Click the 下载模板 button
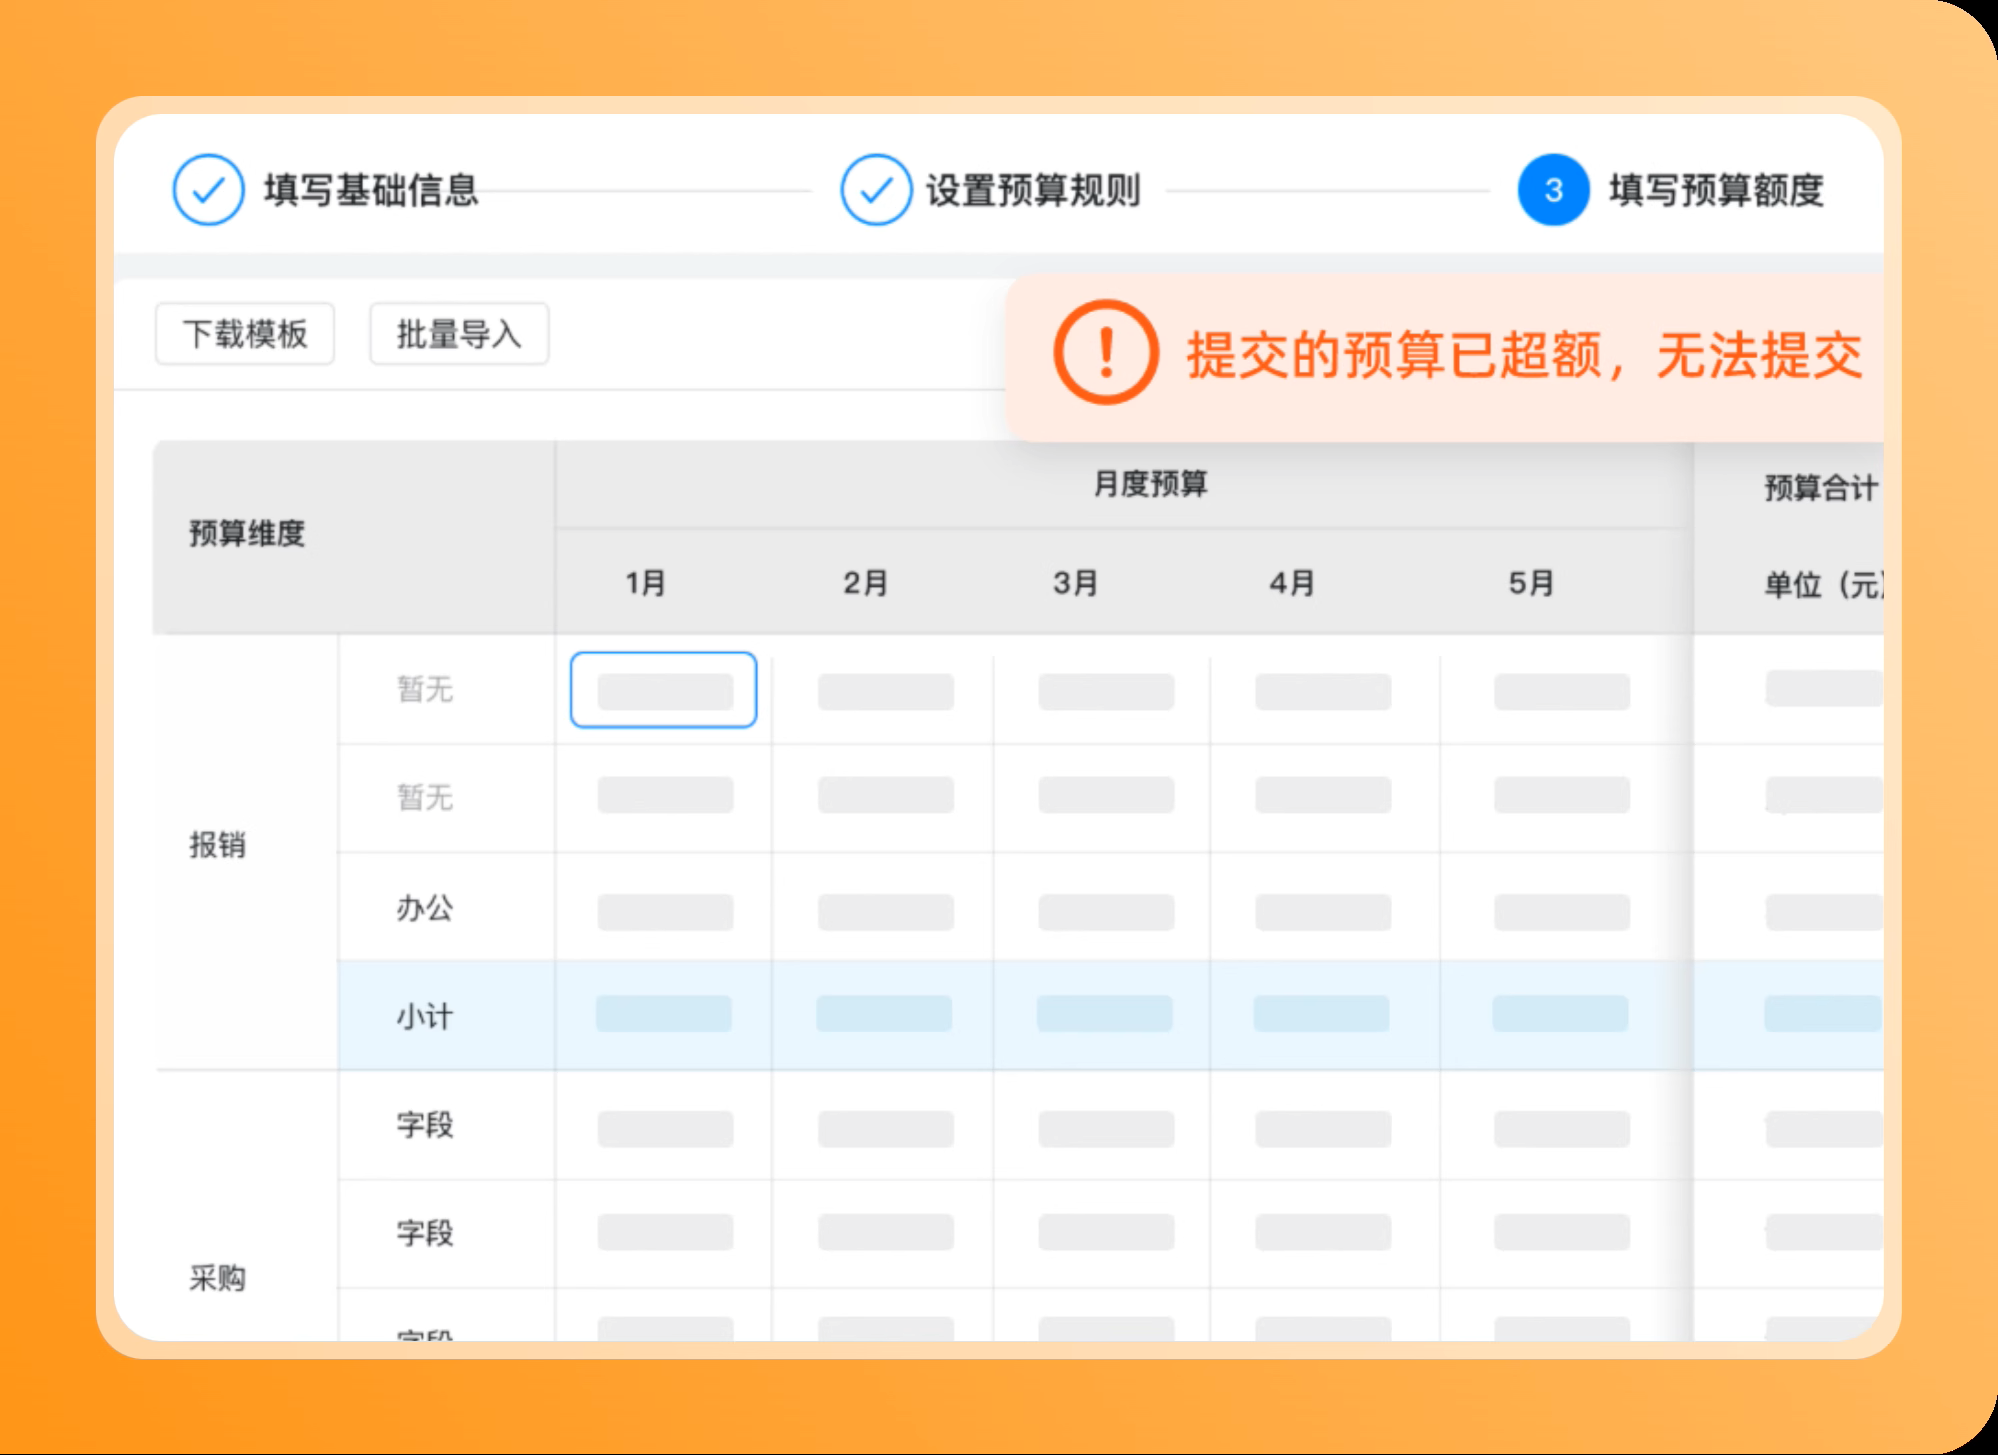 coord(245,334)
